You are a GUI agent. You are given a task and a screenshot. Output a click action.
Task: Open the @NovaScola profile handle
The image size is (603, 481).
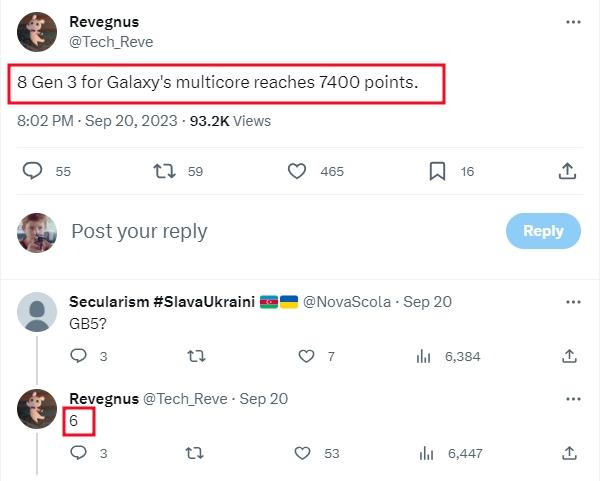pos(348,302)
